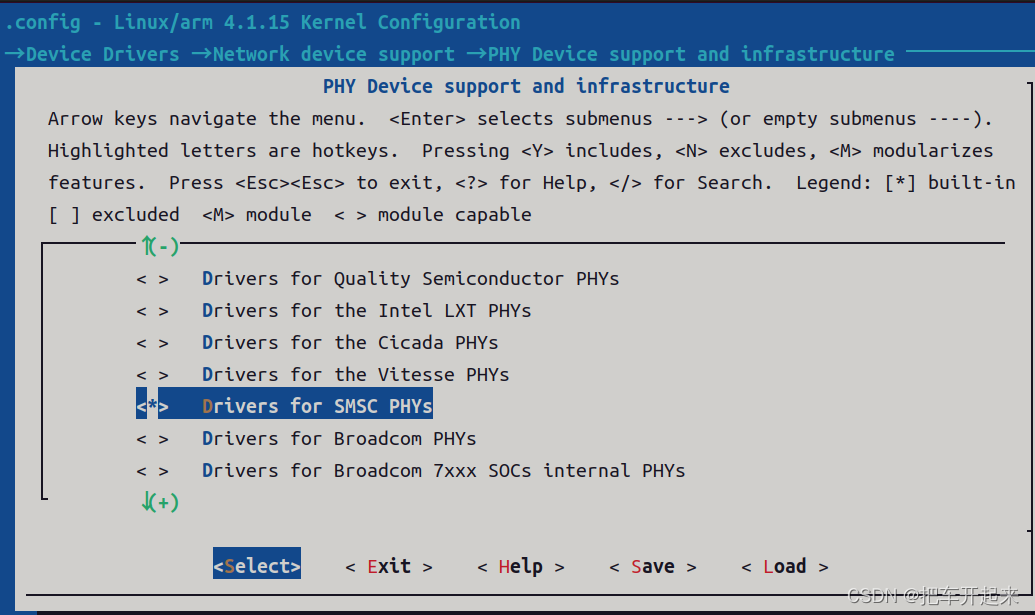Toggle the SMSC PHYs built-in marker
The width and height of the screenshot is (1035, 615).
pyautogui.click(x=152, y=405)
